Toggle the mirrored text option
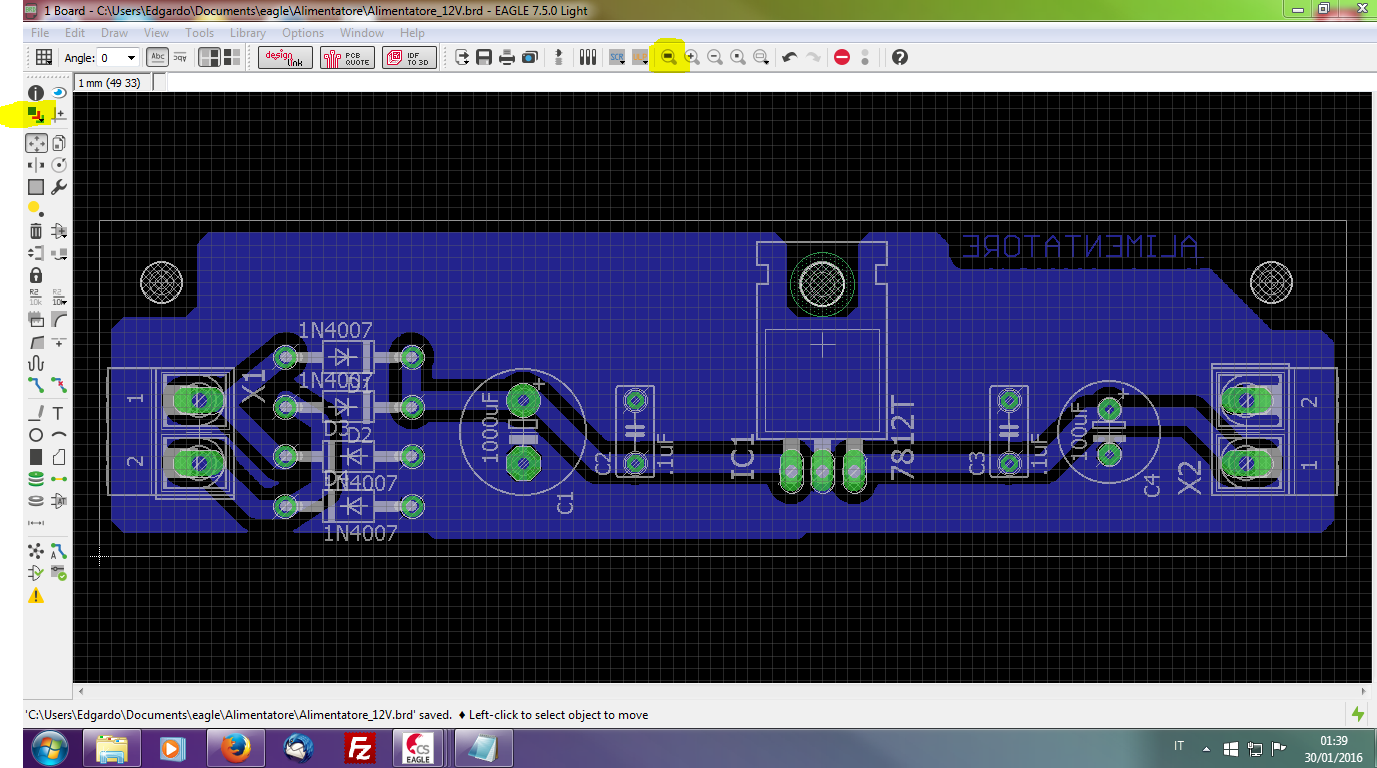Viewport: 1377px width, 768px height. (180, 58)
